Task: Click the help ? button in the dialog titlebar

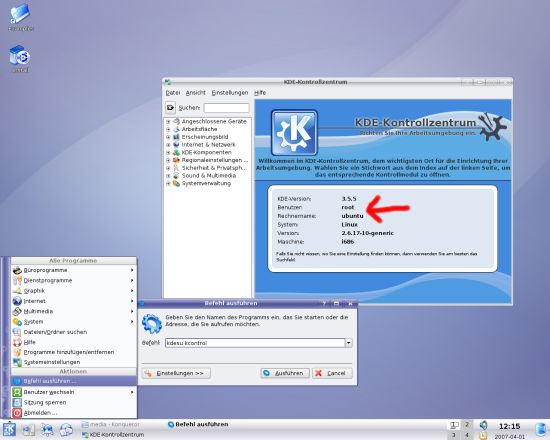Action: coord(324,303)
